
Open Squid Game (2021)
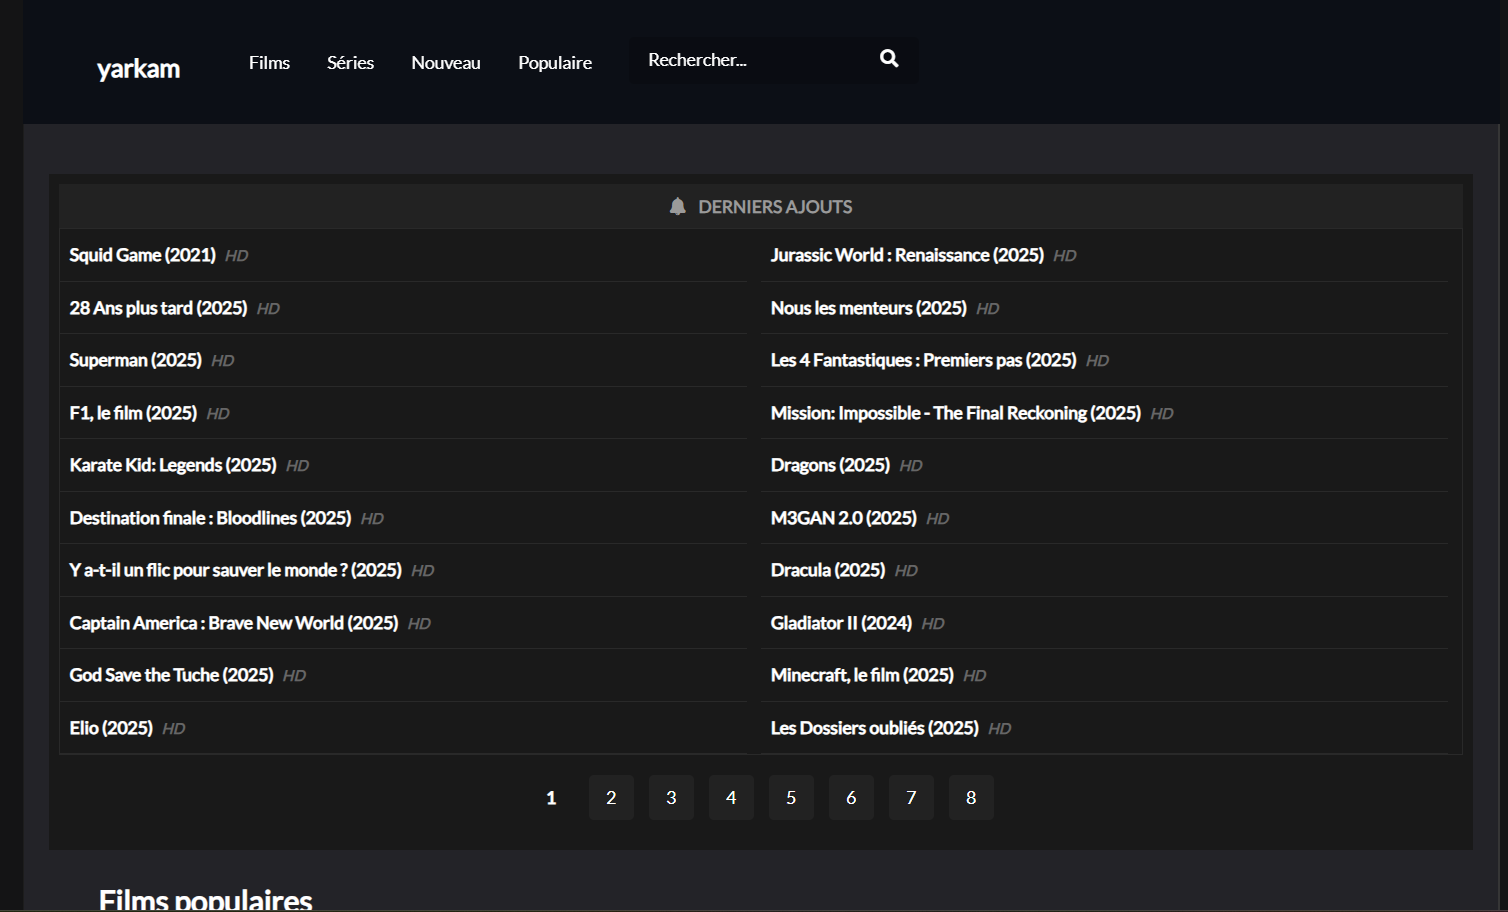pos(142,255)
